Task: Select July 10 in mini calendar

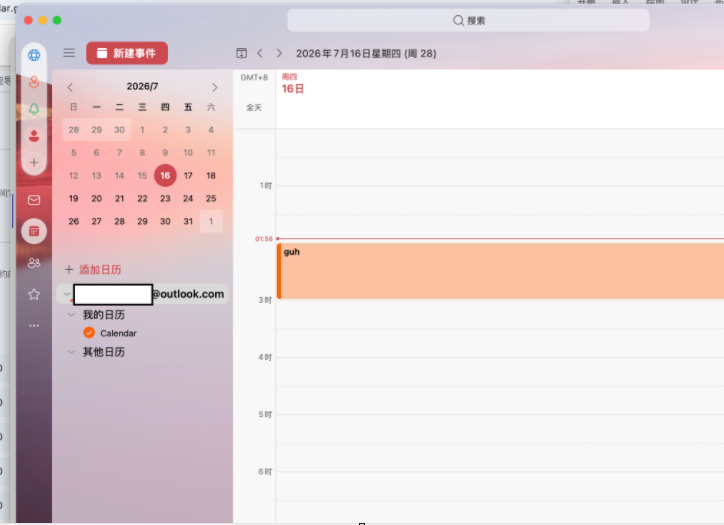Action: coord(188,153)
